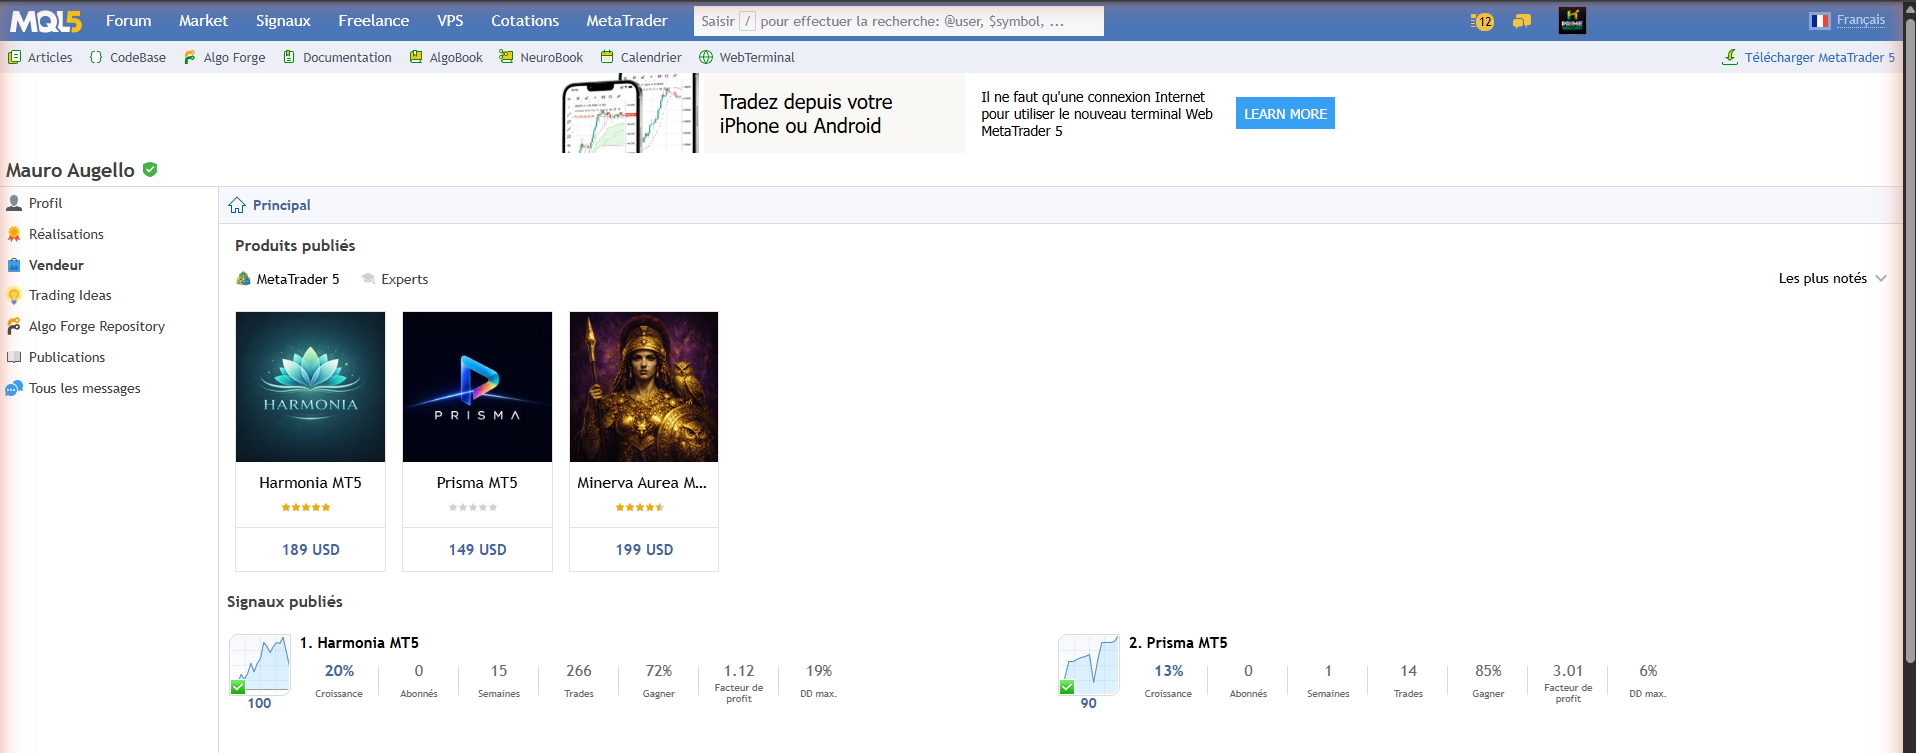Open the Minerva Aurea product thumbnail
The width and height of the screenshot is (1916, 753).
[x=644, y=387]
